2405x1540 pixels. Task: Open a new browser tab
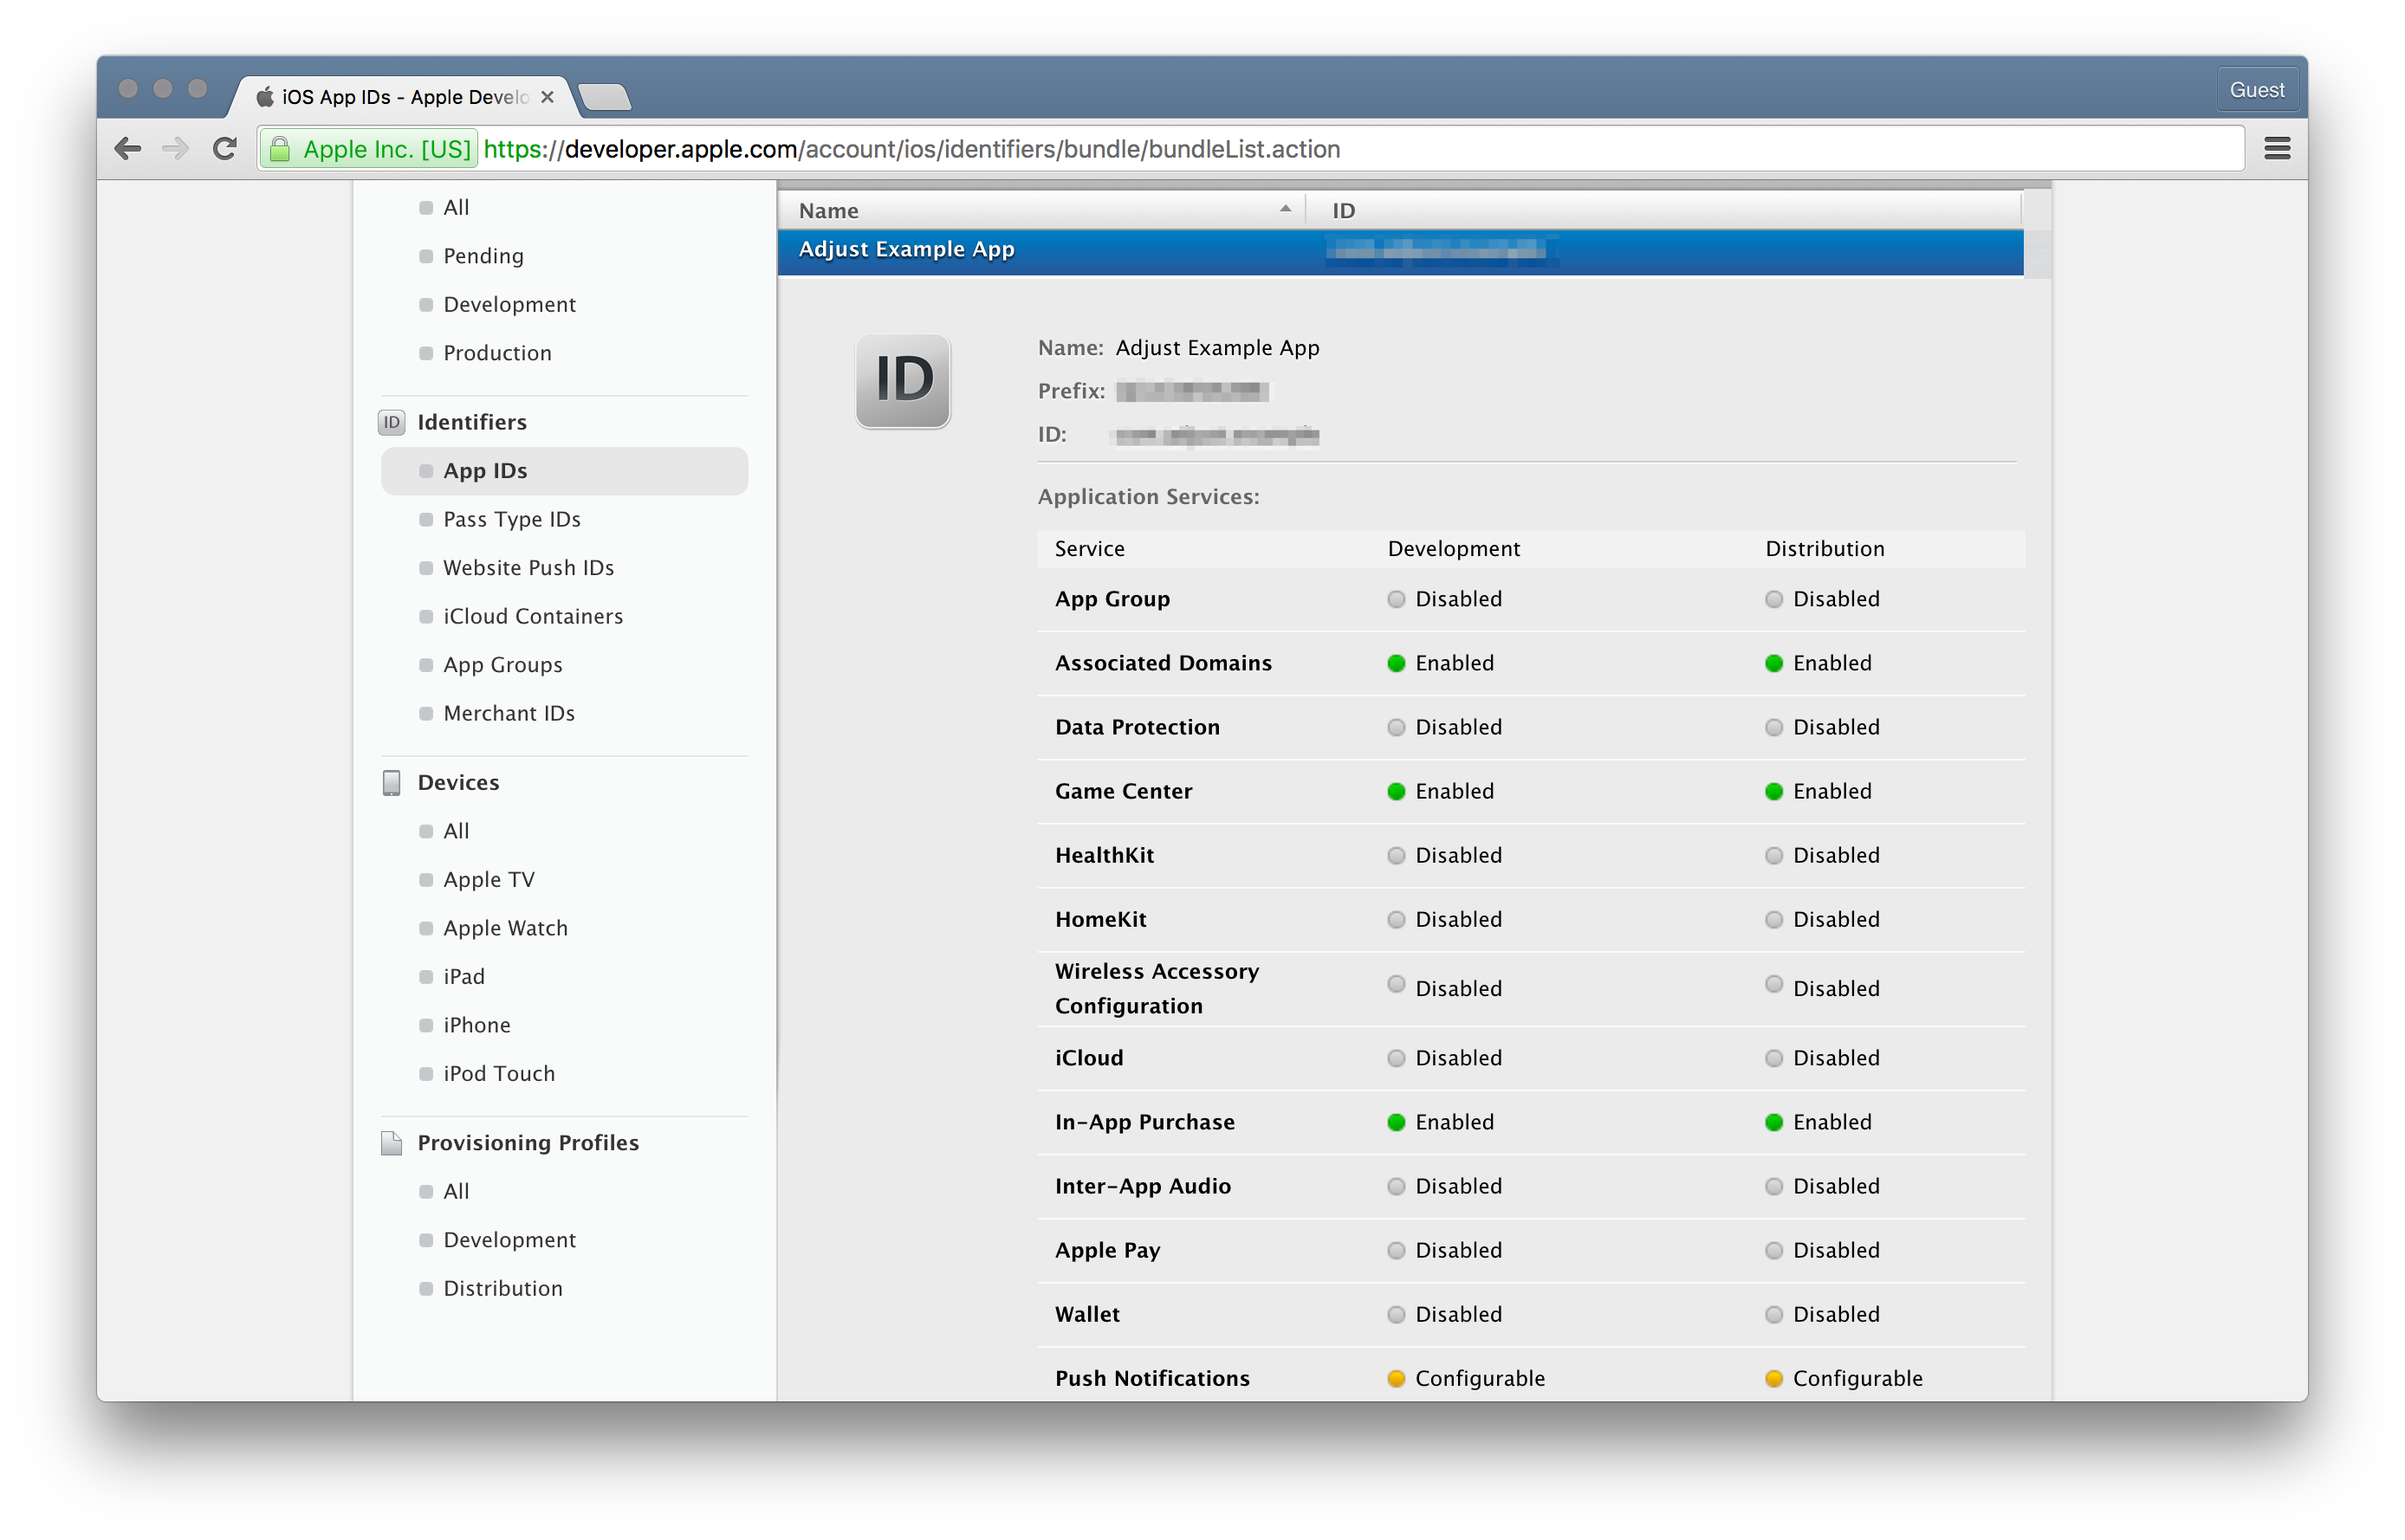[x=604, y=97]
